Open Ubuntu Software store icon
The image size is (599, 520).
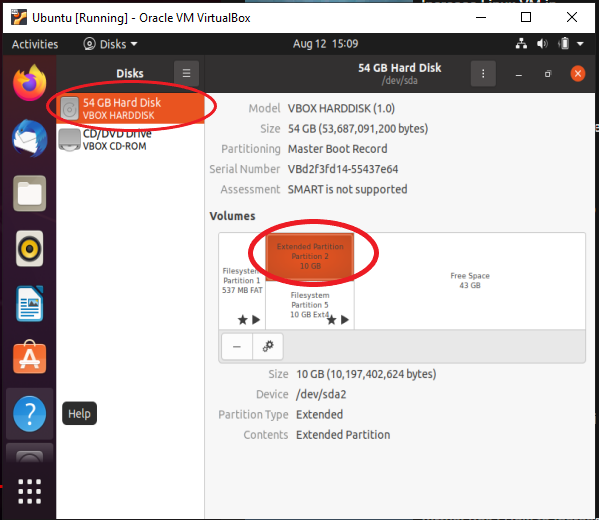click(x=29, y=358)
